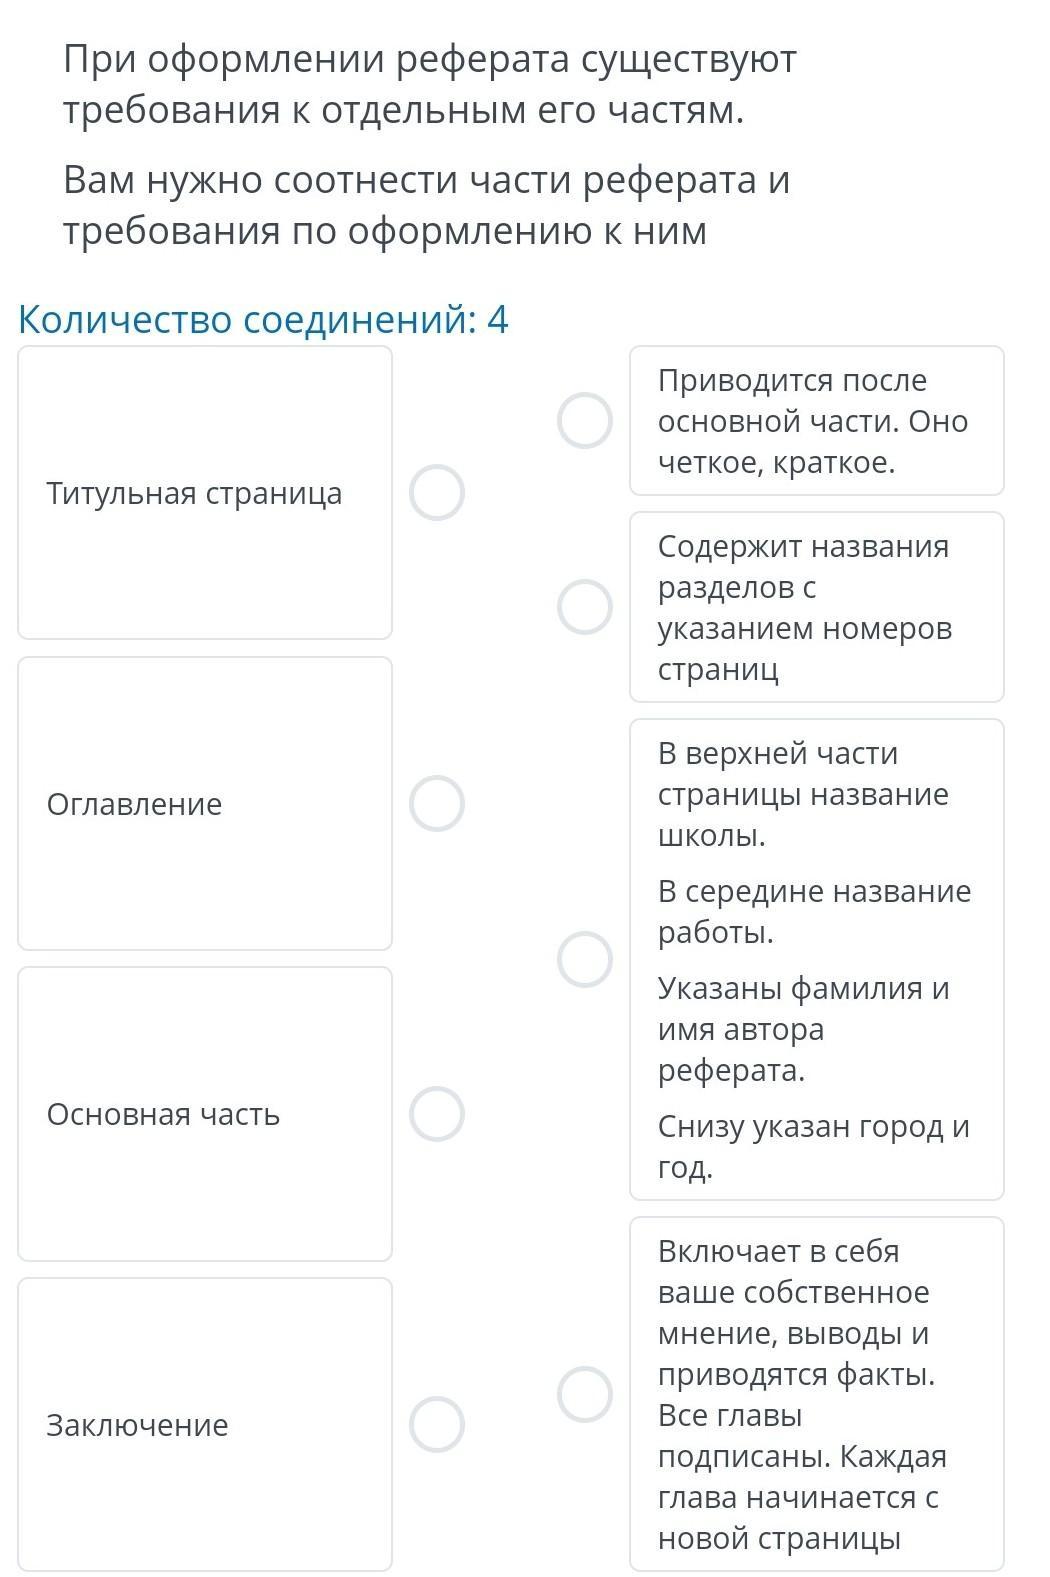
Task: Click the 'Приводится после основной части' answer card
Action: pos(816,421)
